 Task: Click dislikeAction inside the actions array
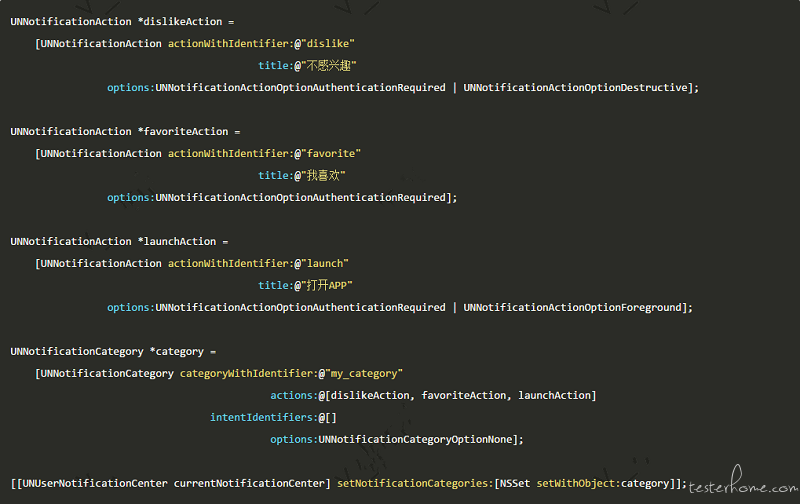click(370, 395)
